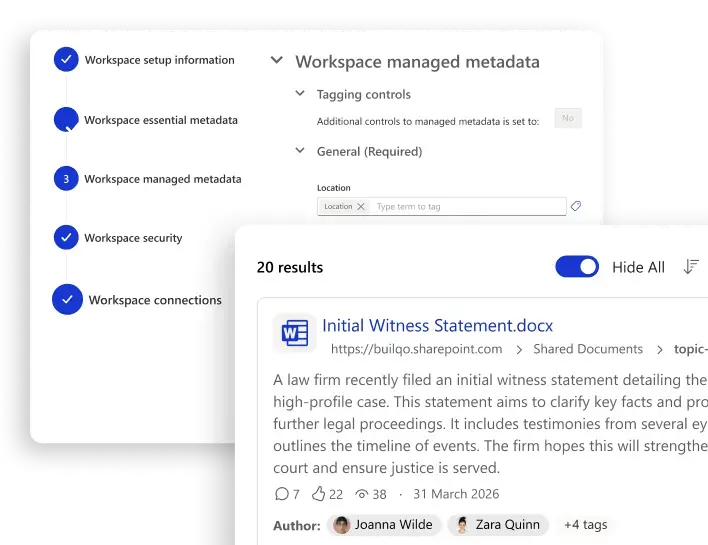Collapse the Tagging controls section
Viewport: 708px width, 545px height.
coord(300,94)
